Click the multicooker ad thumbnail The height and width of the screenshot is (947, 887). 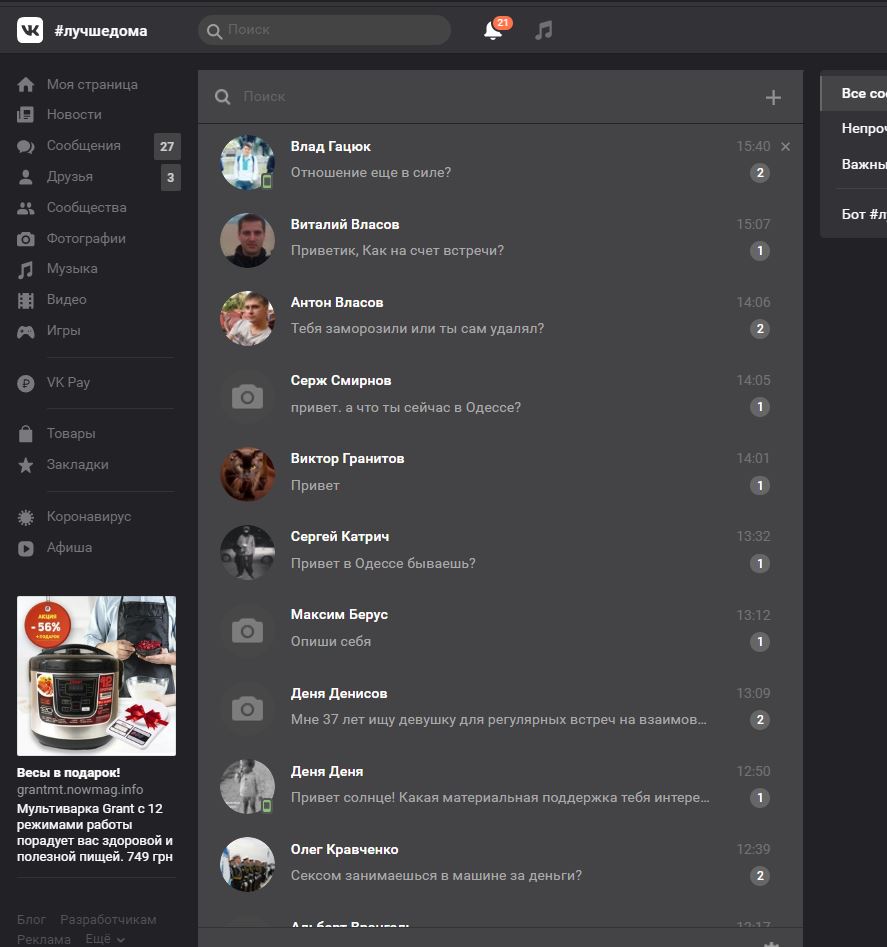(96, 676)
